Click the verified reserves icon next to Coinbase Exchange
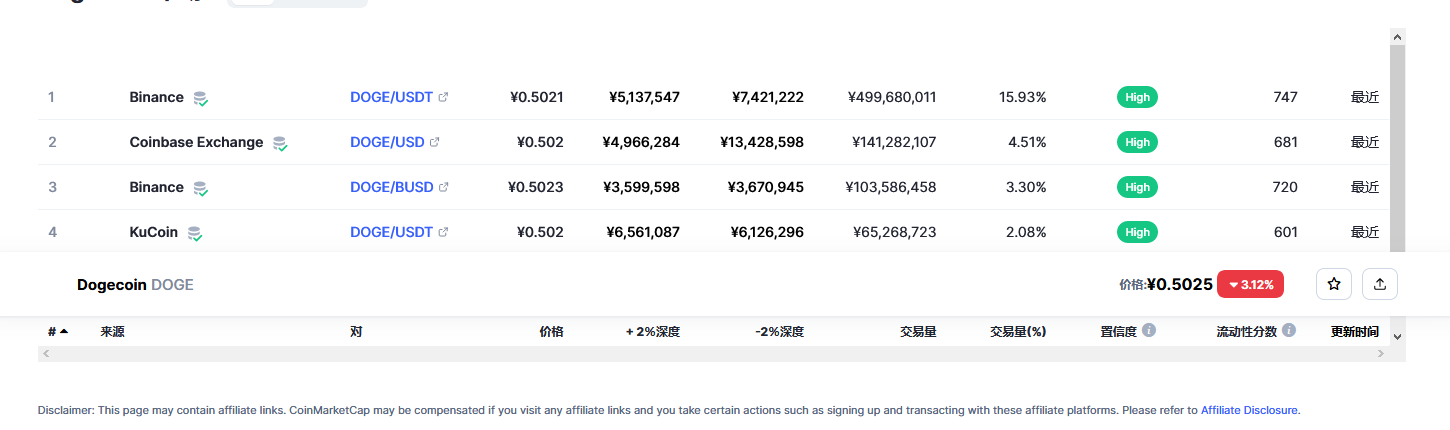1450x430 pixels. 280,143
